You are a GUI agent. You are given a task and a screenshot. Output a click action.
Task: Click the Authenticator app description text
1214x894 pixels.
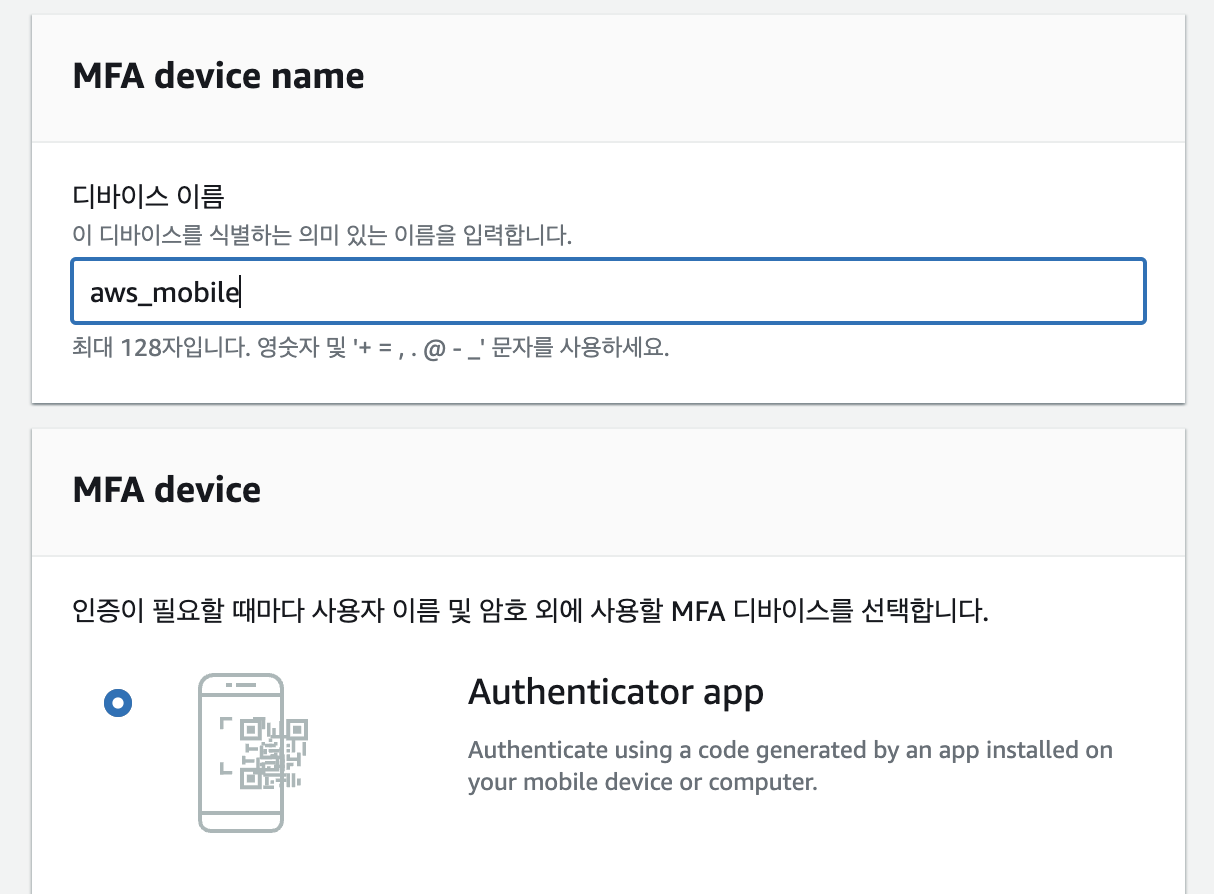pyautogui.click(x=790, y=765)
